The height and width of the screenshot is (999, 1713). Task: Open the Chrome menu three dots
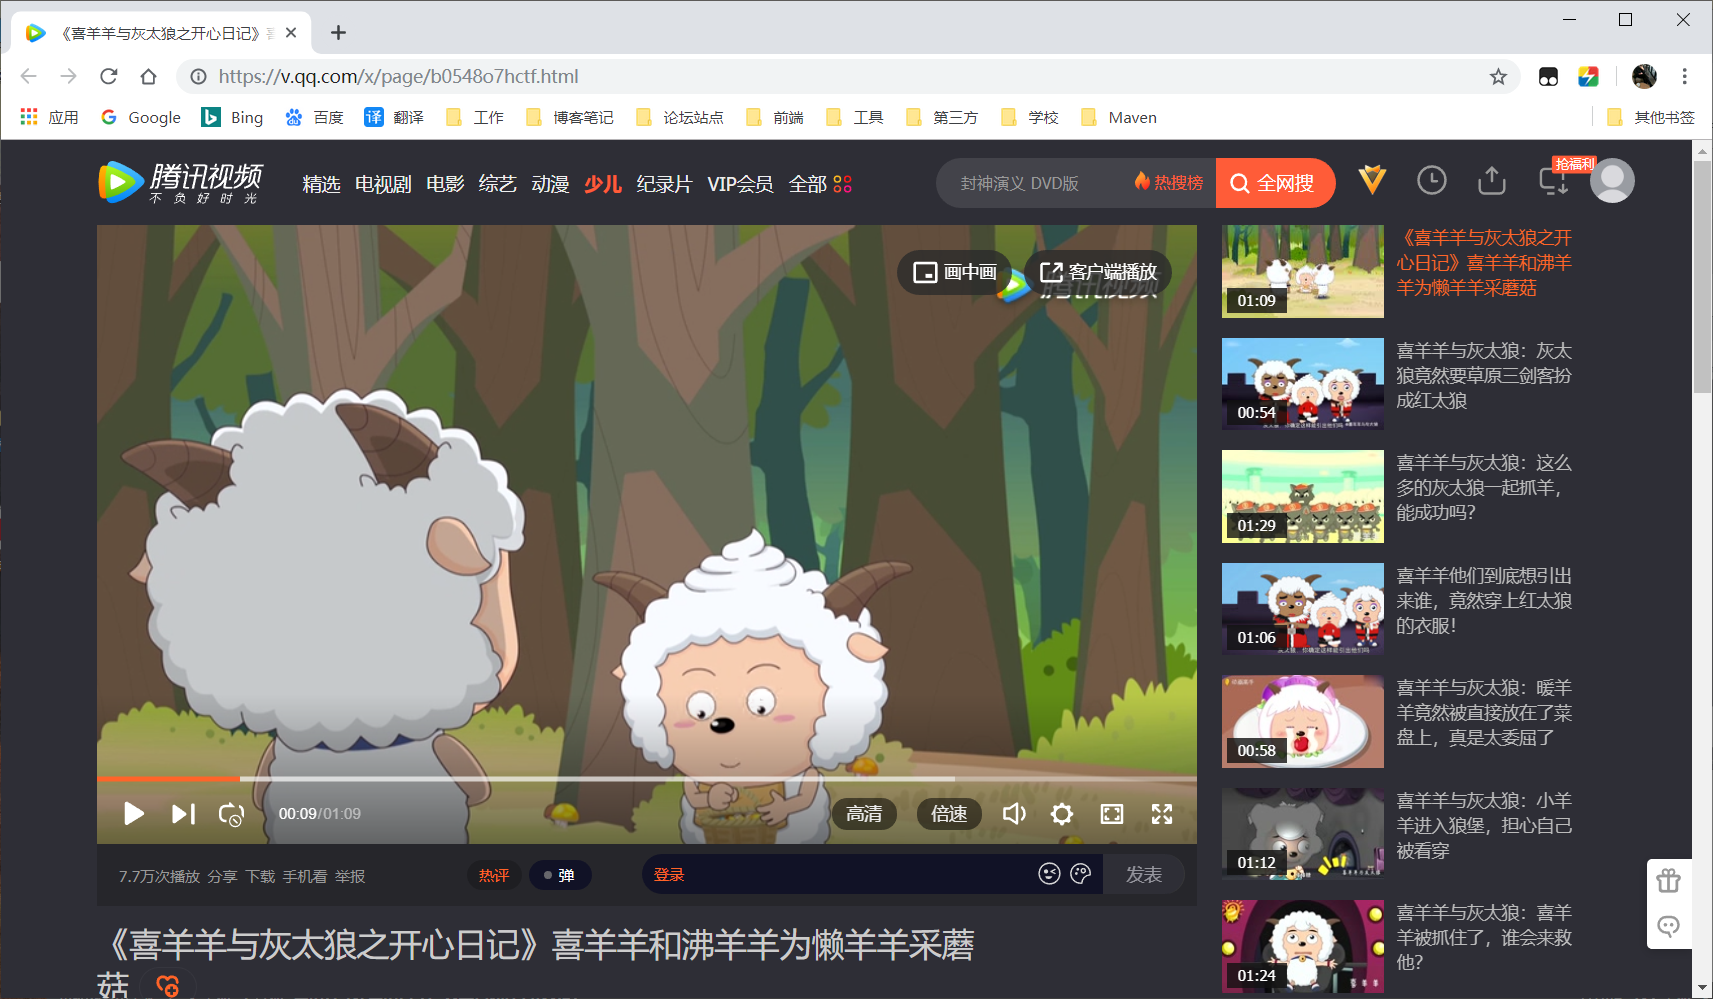coord(1685,76)
